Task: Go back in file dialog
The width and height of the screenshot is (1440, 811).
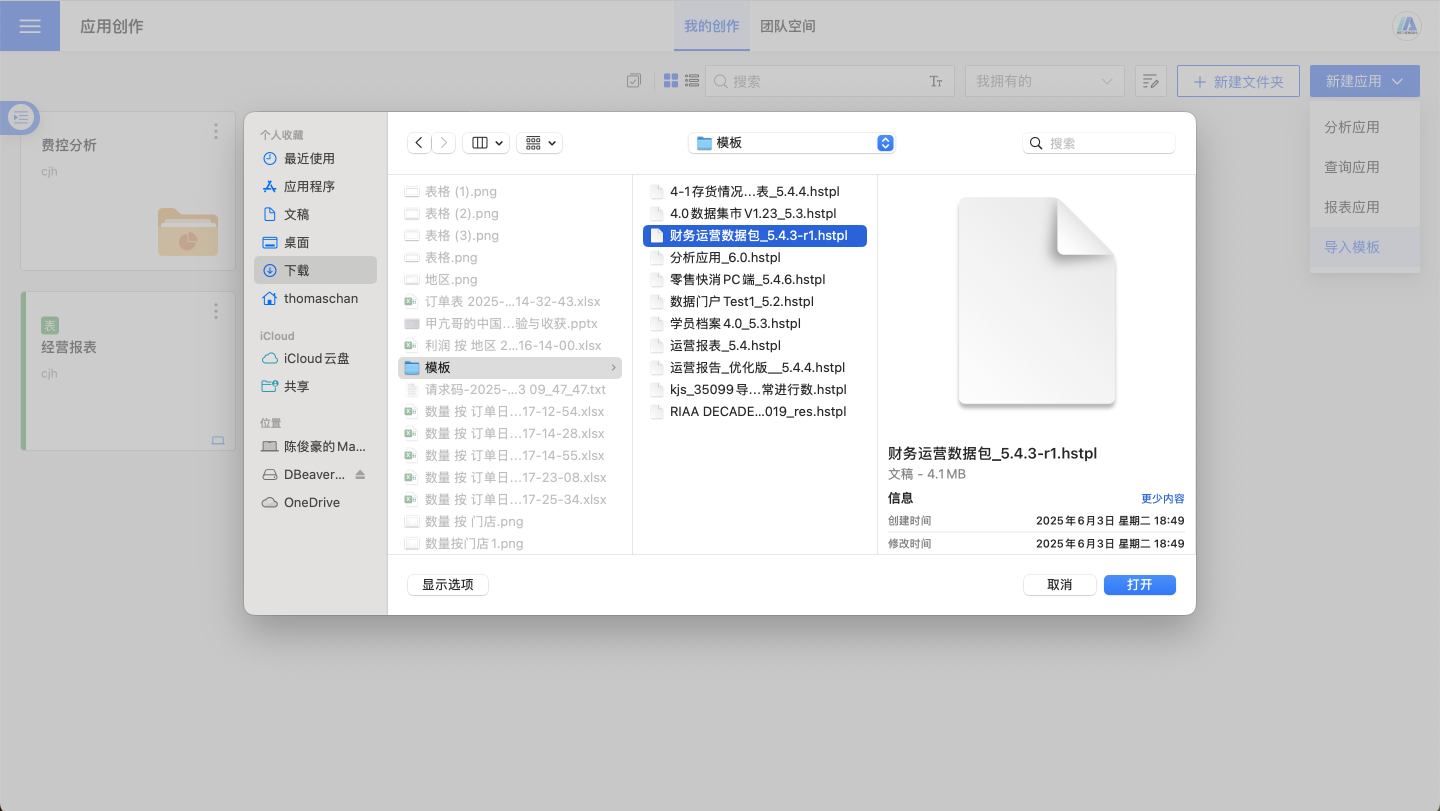Action: (420, 143)
